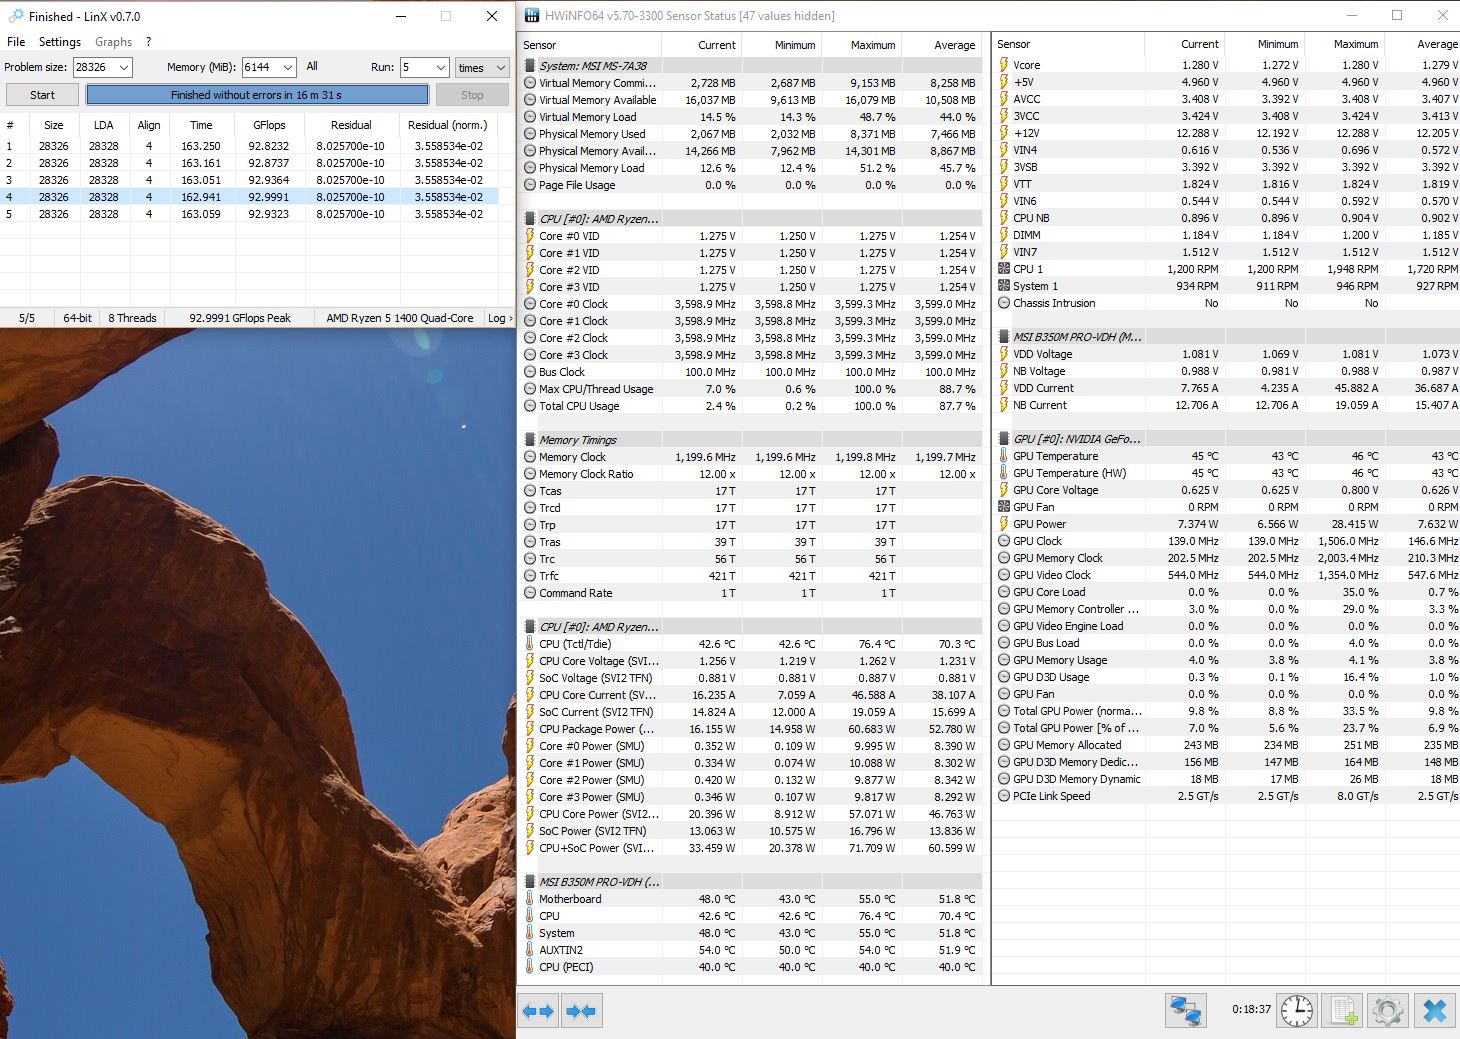
Task: Click the All memory link
Action: point(312,67)
